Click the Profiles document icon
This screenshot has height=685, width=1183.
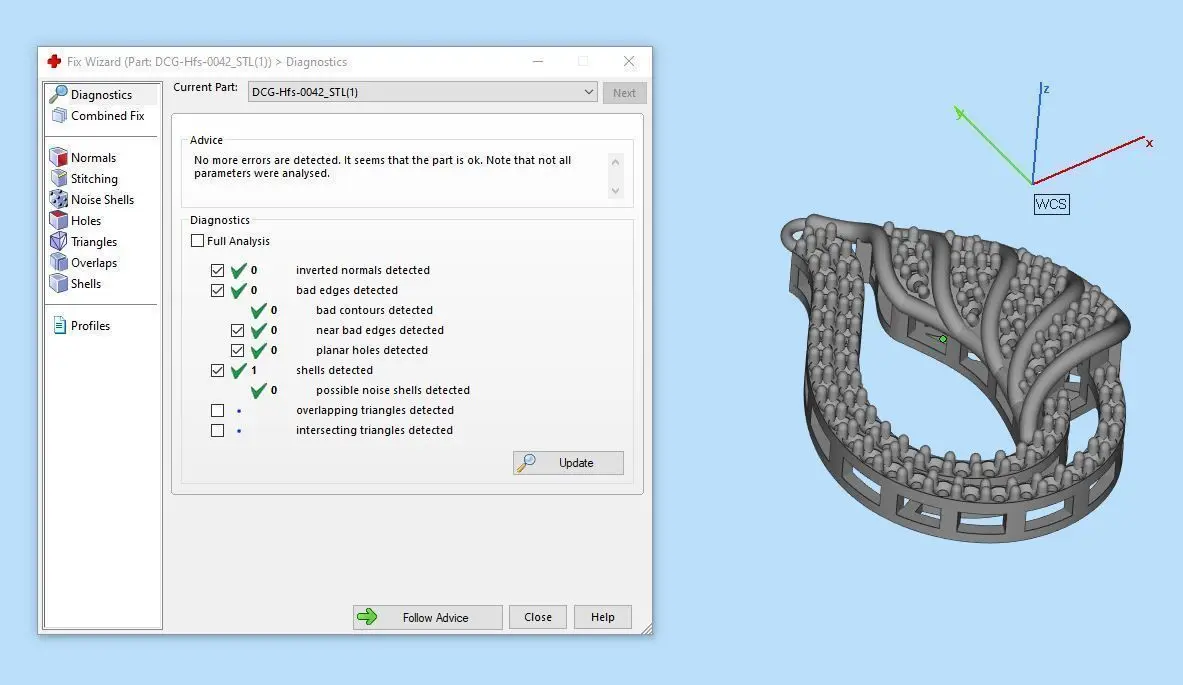60,325
